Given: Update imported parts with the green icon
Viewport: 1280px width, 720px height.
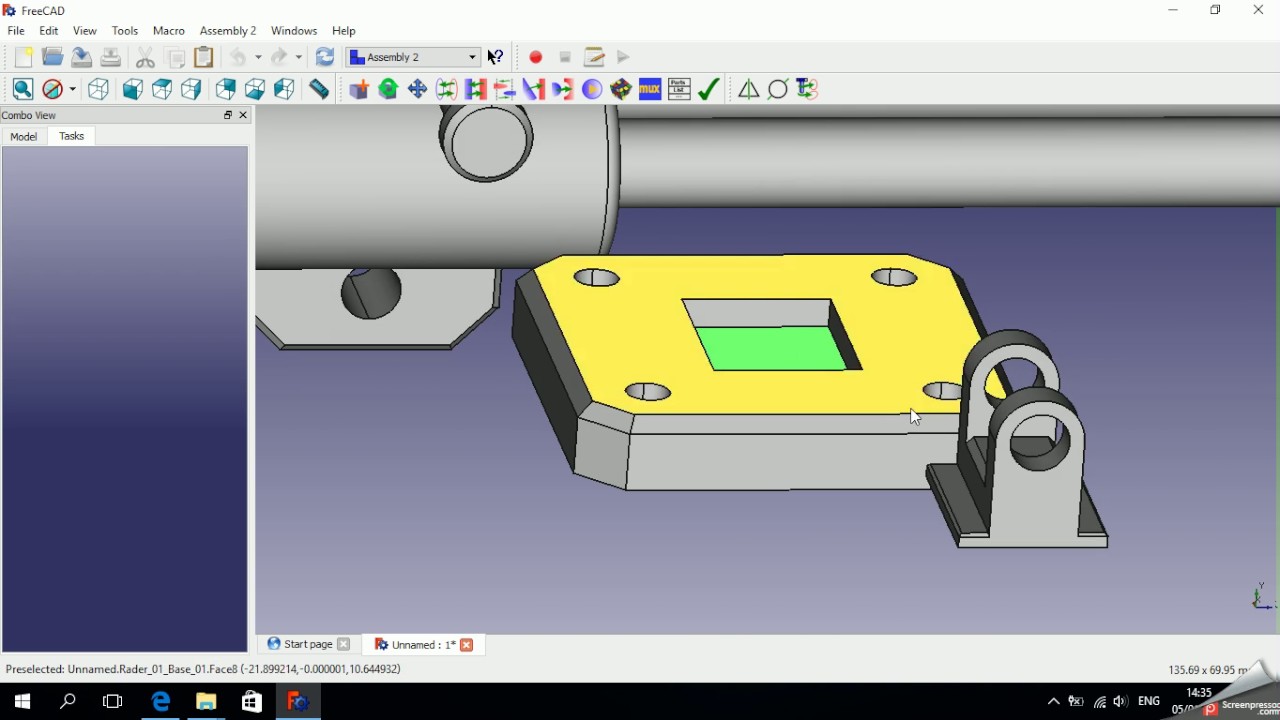Looking at the screenshot, I should (x=388, y=89).
